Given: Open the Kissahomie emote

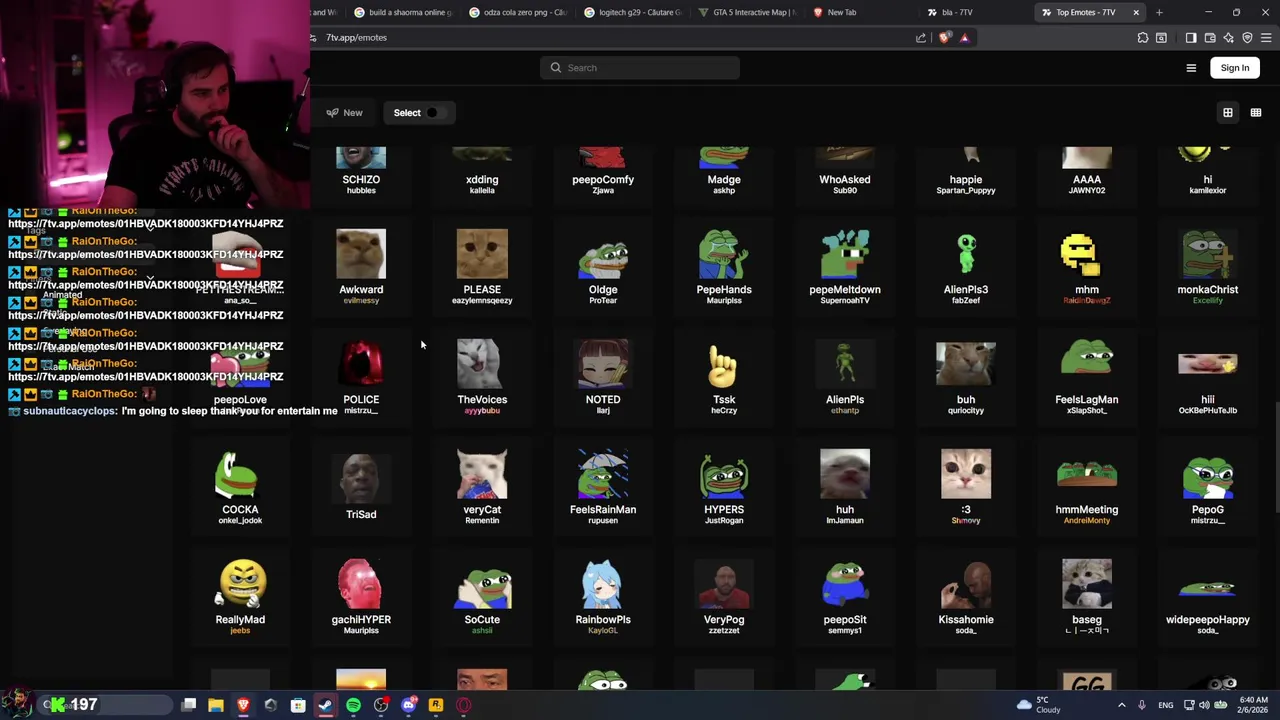Looking at the screenshot, I should 966,596.
